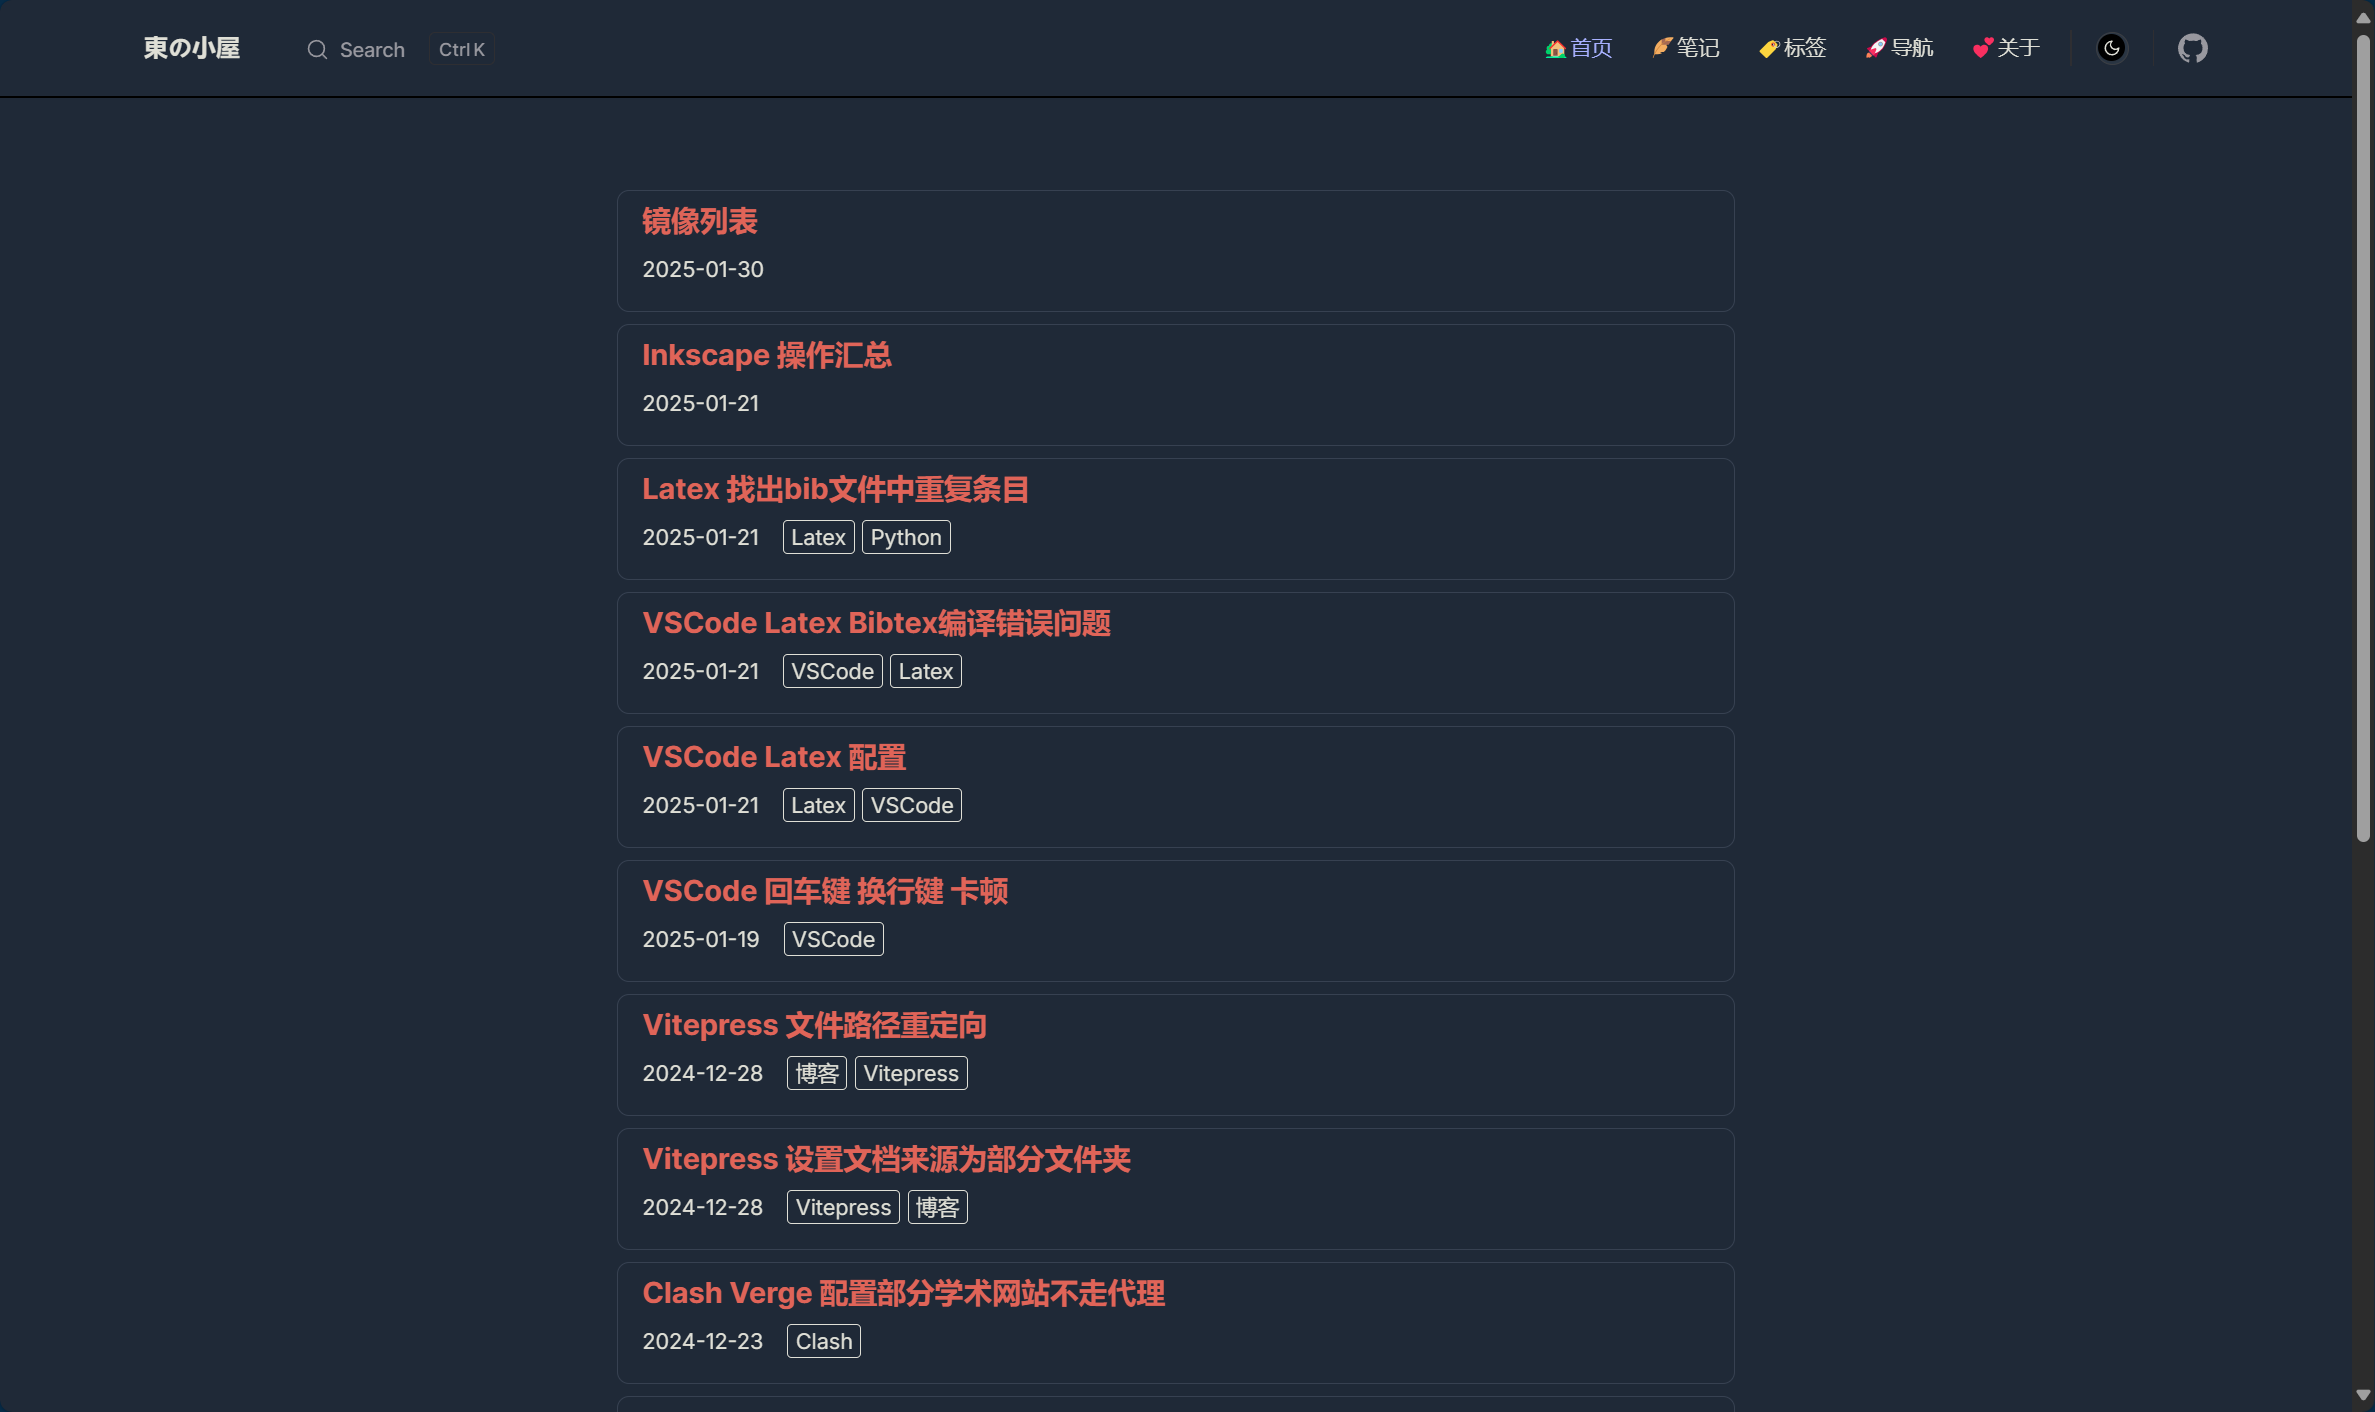Screen dimensions: 2375x1412
Task: Click date 2024-12-23 text
Action: [703, 1341]
